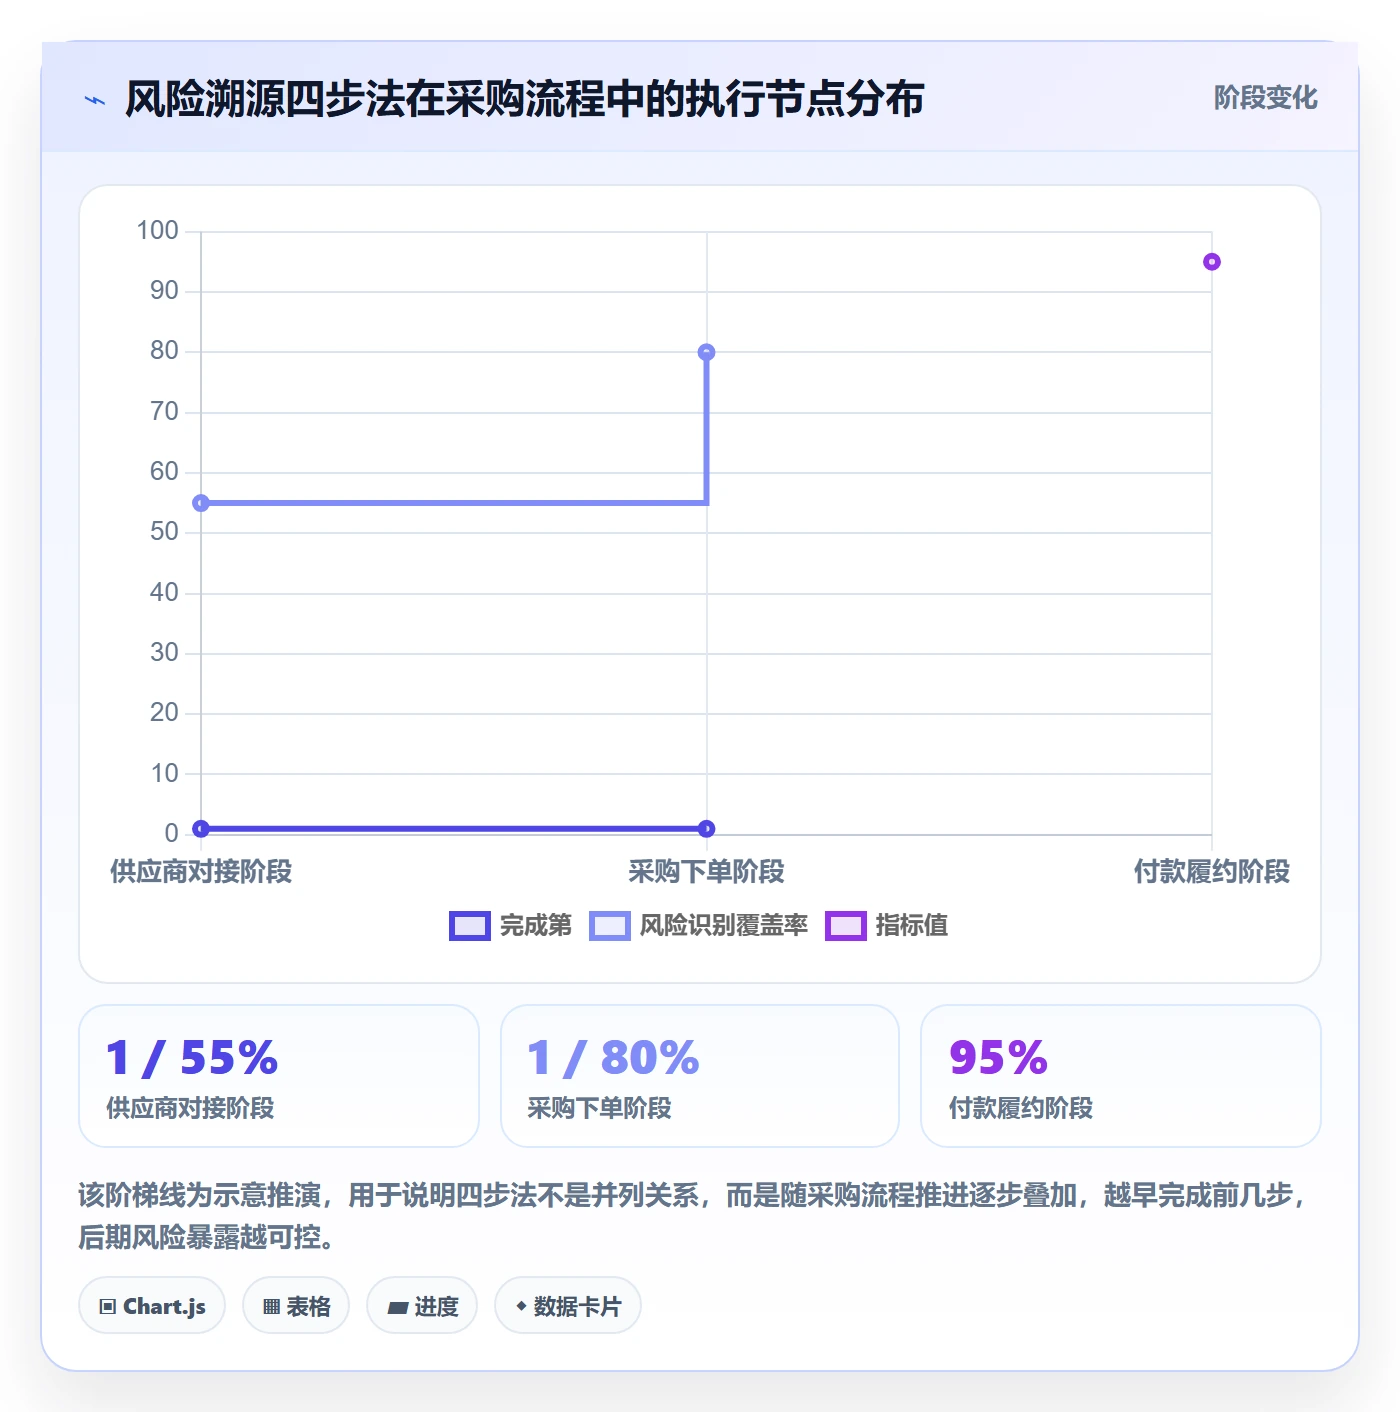The width and height of the screenshot is (1400, 1412).
Task: Click the chart title 风险溯源四步法
Action: click(x=525, y=99)
